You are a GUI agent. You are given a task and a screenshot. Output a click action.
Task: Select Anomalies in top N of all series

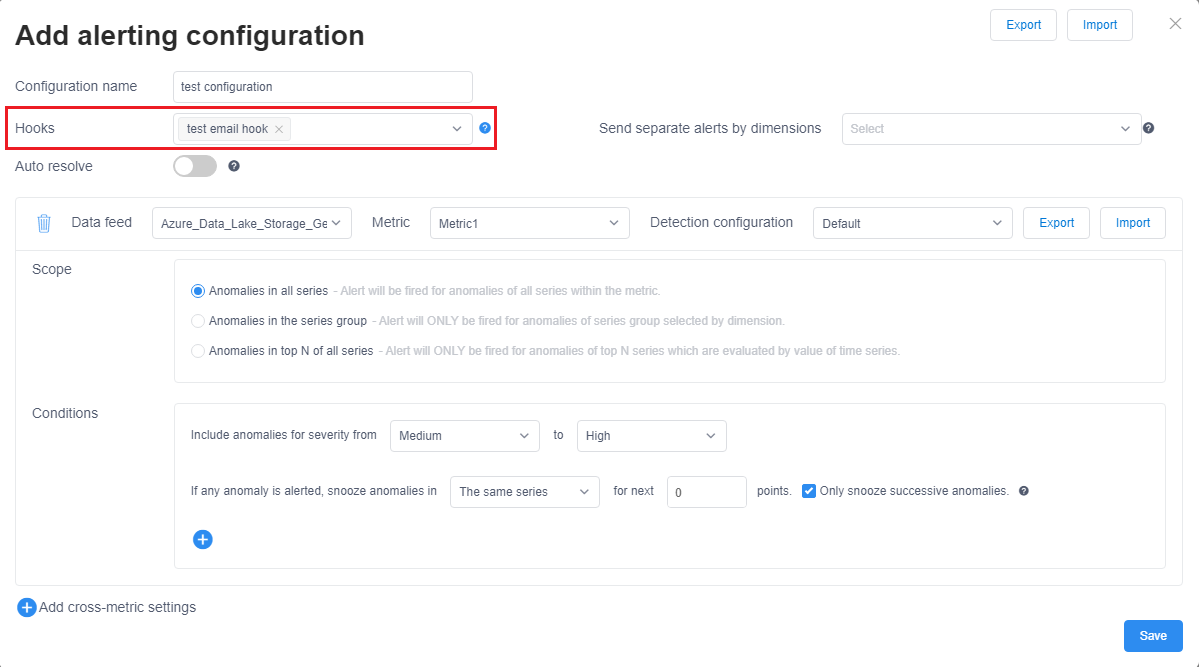click(x=198, y=351)
